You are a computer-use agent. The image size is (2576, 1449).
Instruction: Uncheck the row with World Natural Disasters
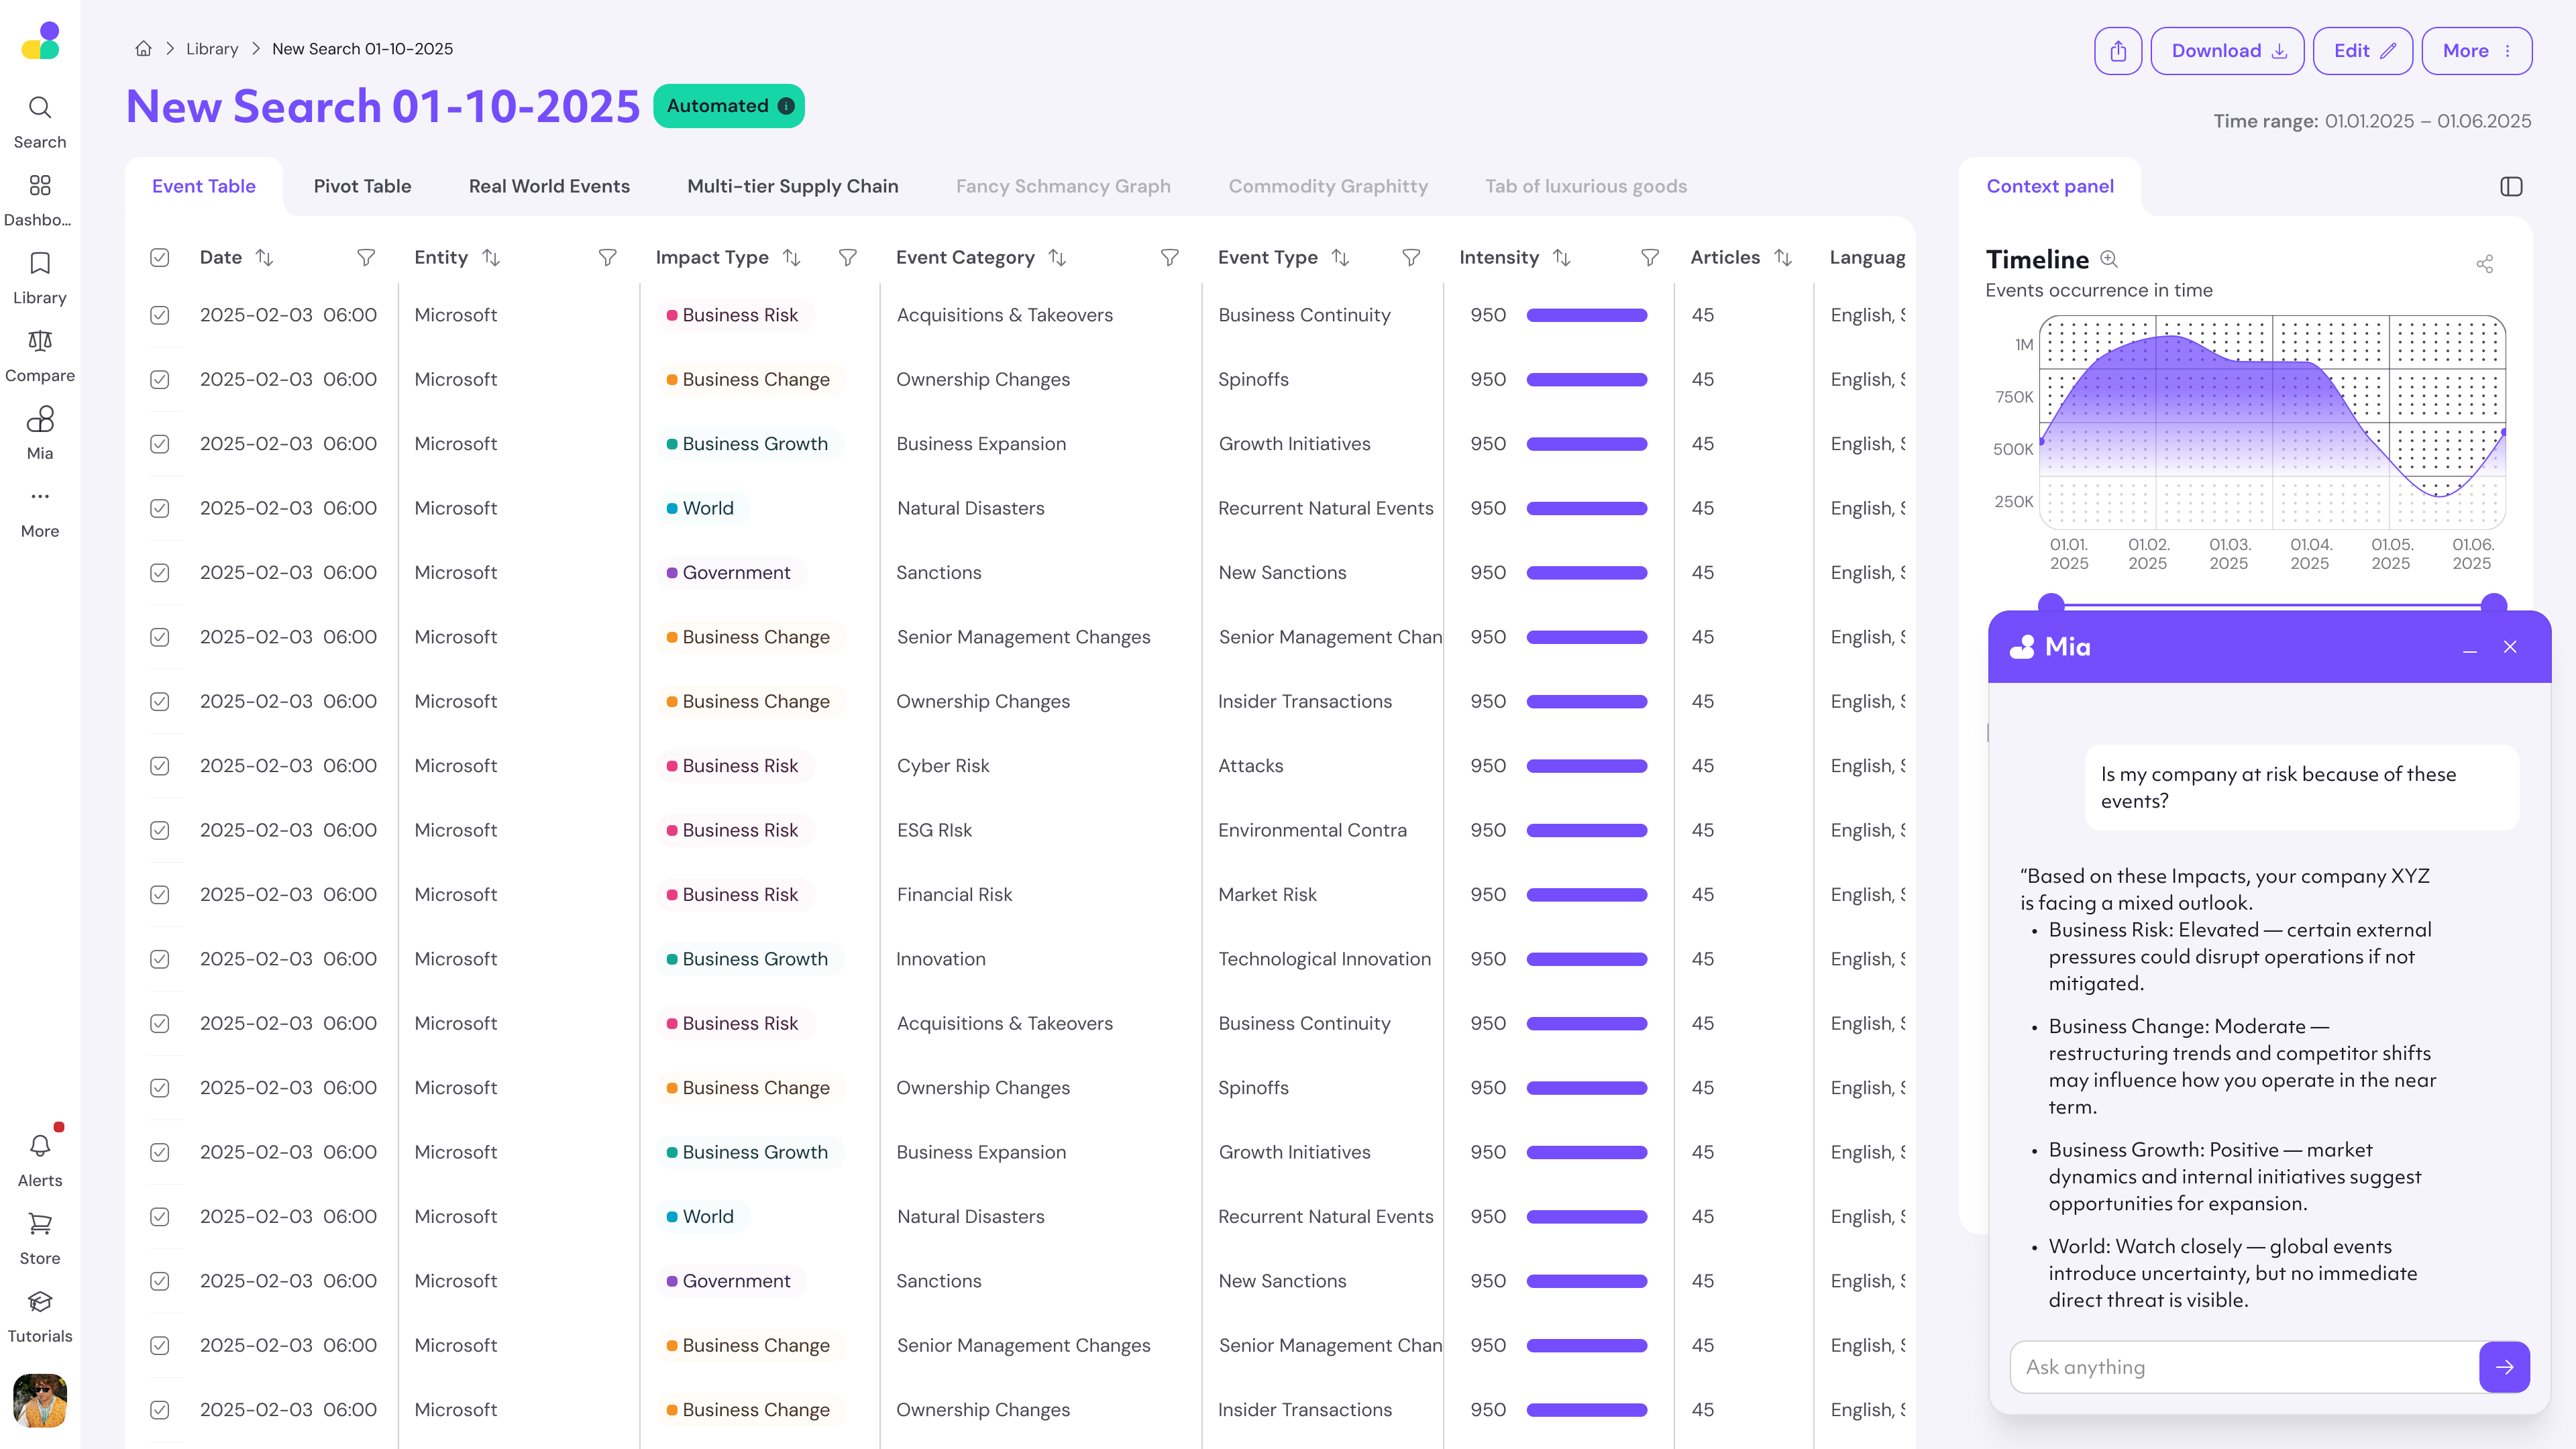click(x=160, y=508)
